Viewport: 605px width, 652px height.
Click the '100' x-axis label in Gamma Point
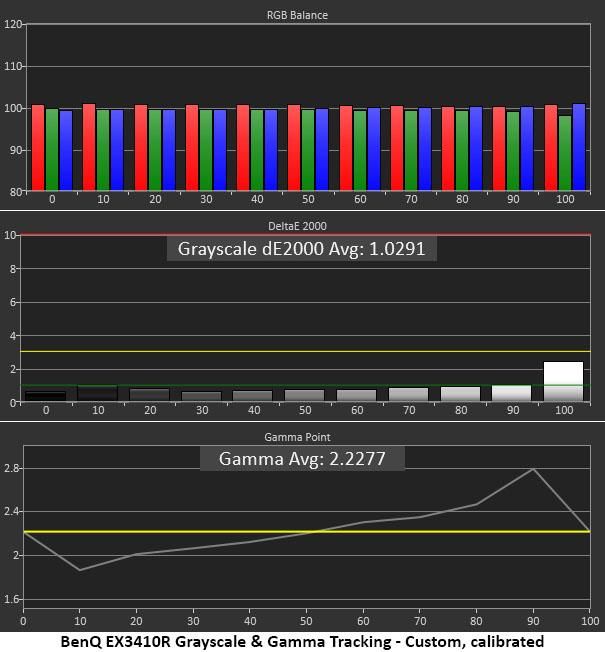[590, 621]
